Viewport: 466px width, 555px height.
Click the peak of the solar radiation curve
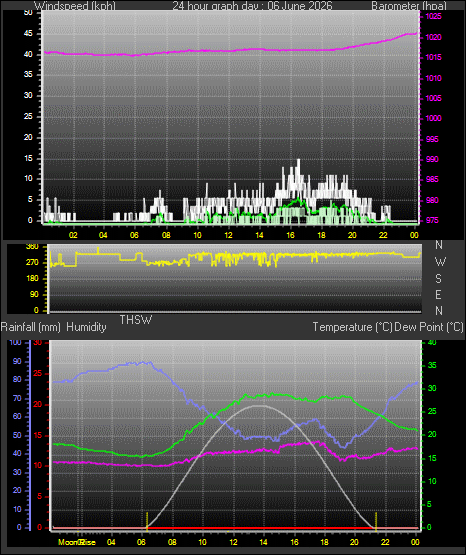pos(259,406)
